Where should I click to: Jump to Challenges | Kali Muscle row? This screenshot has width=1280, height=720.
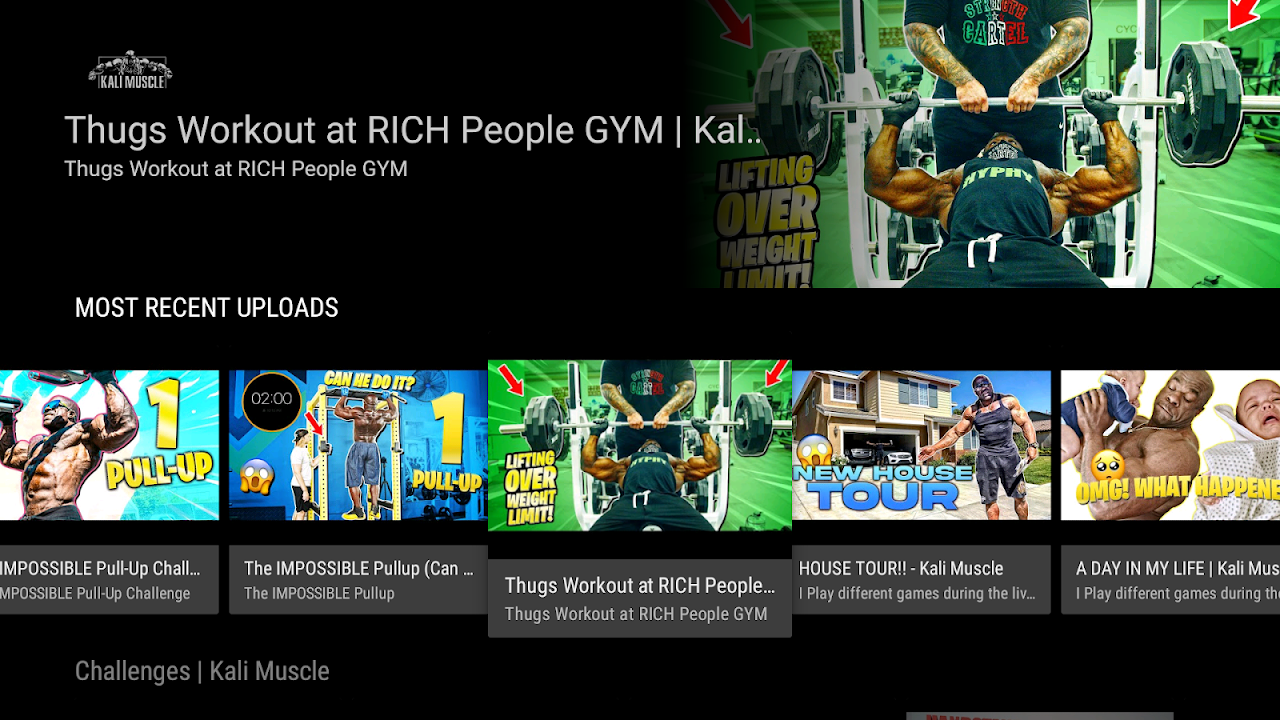(x=202, y=671)
